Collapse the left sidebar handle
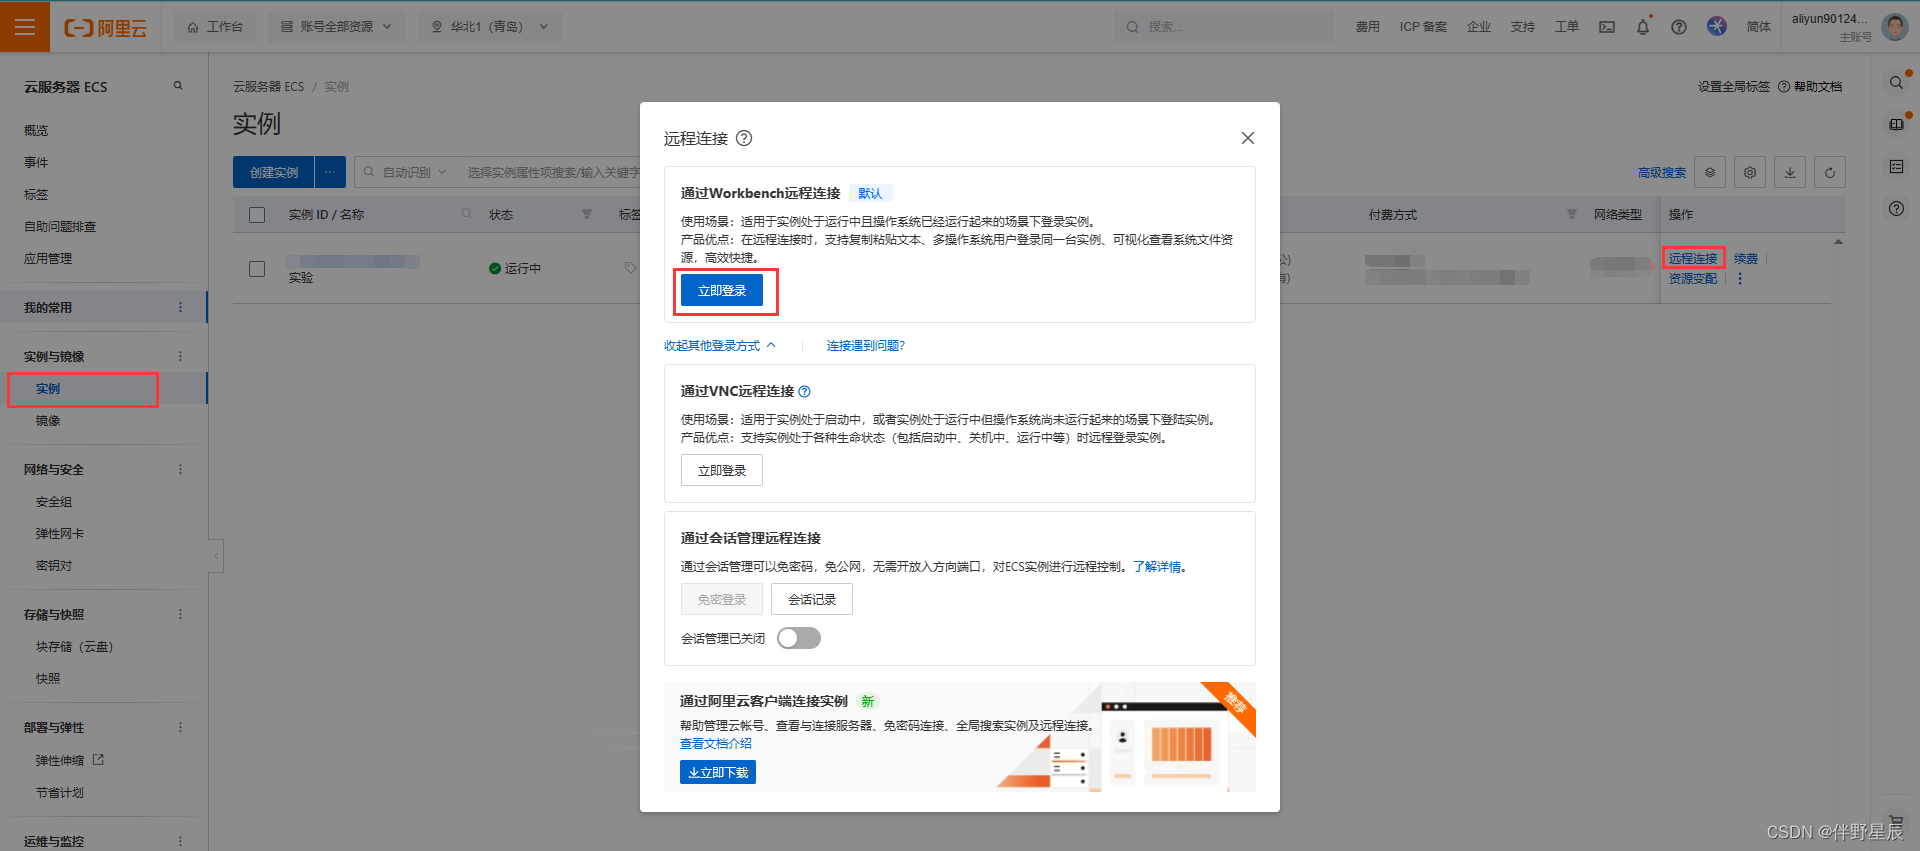The height and width of the screenshot is (851, 1920). pyautogui.click(x=216, y=555)
